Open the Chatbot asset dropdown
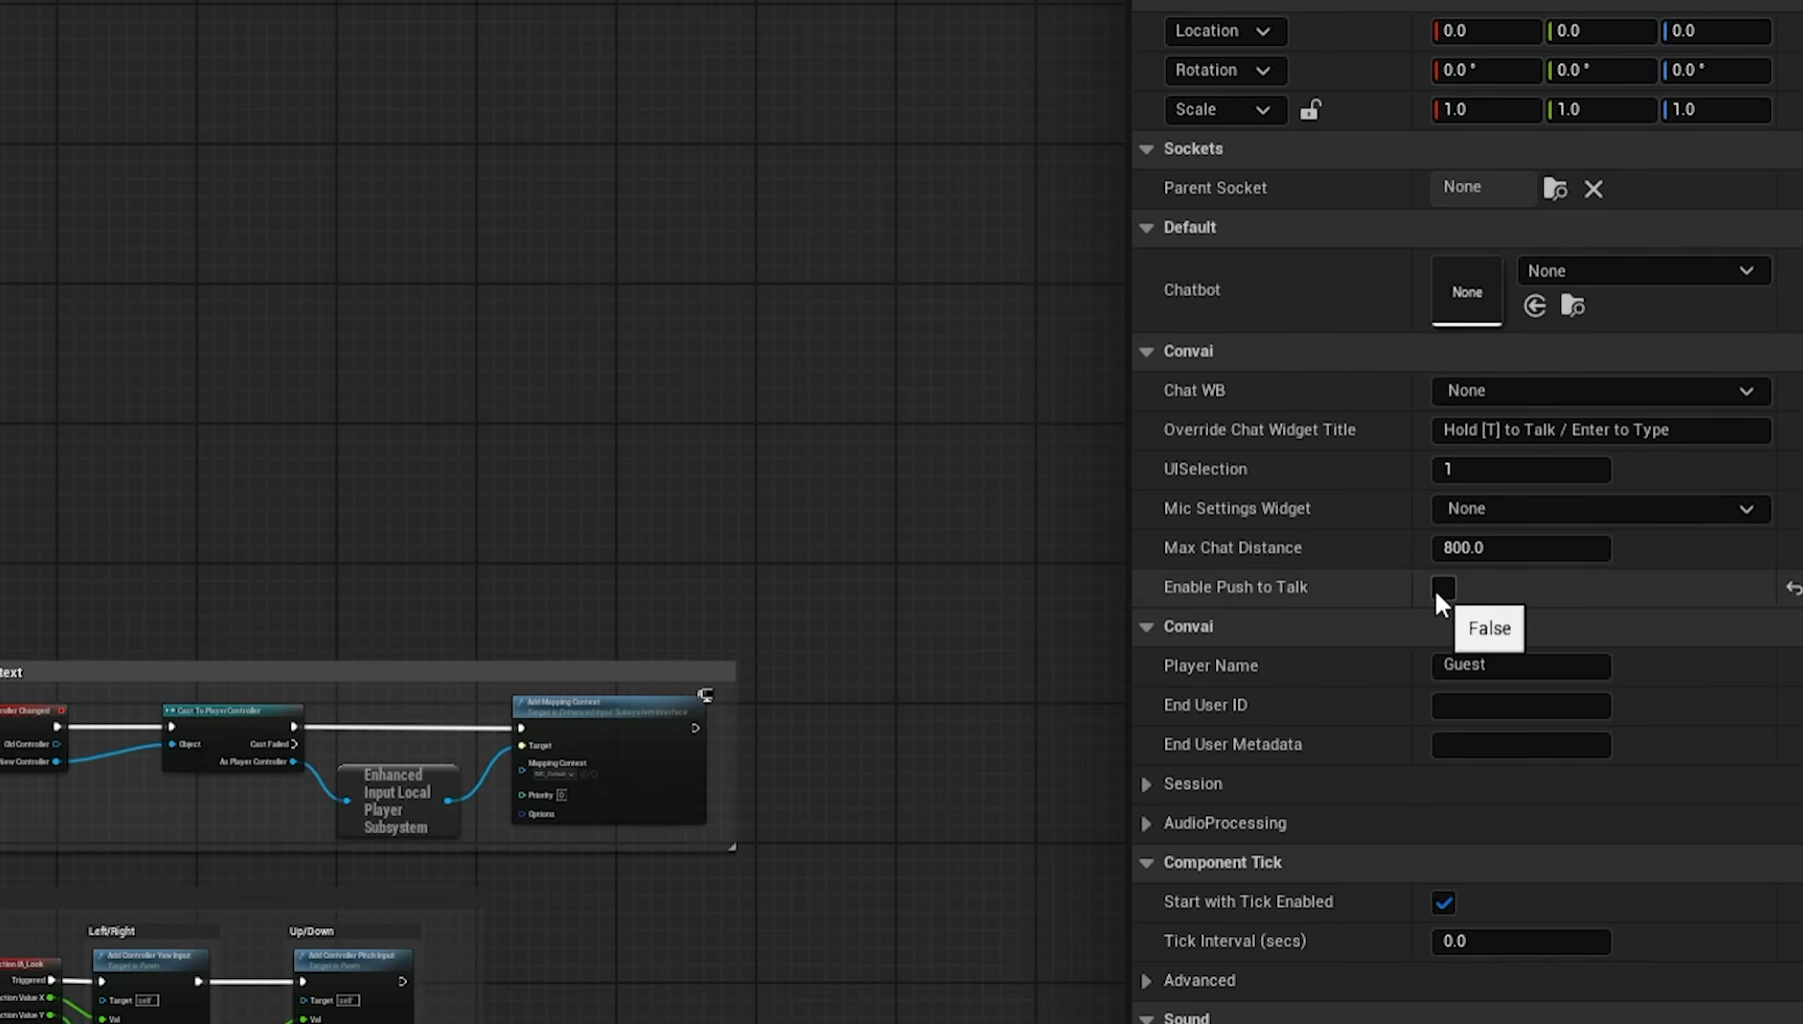 coord(1643,271)
